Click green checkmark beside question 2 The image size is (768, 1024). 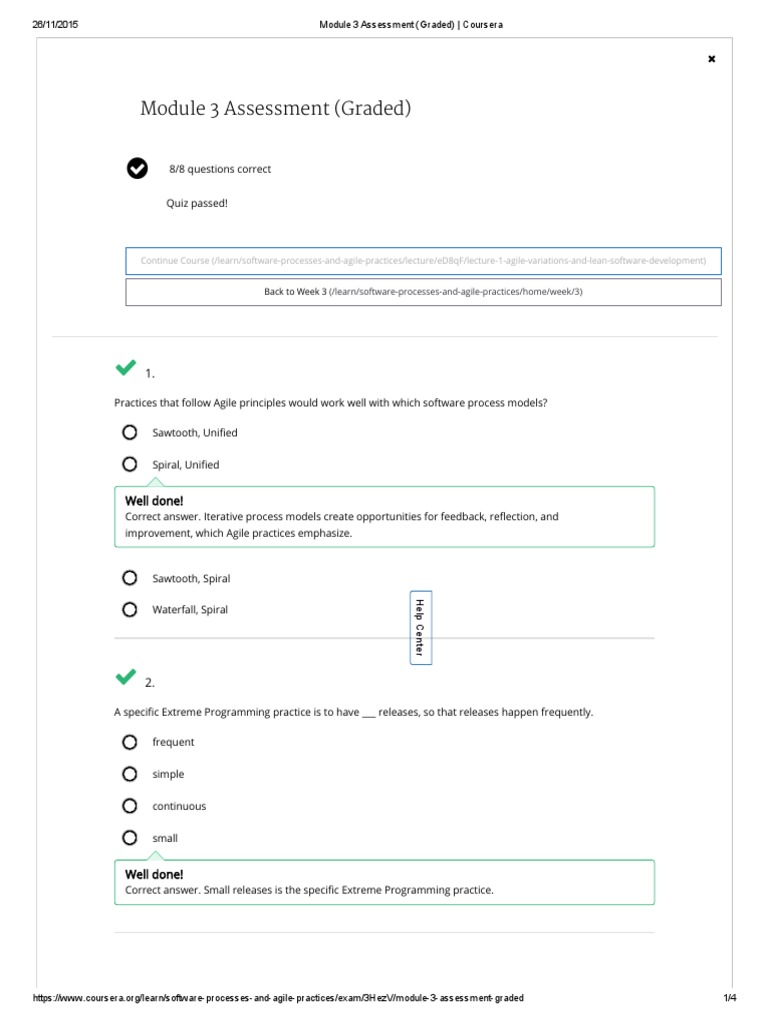[x=125, y=677]
